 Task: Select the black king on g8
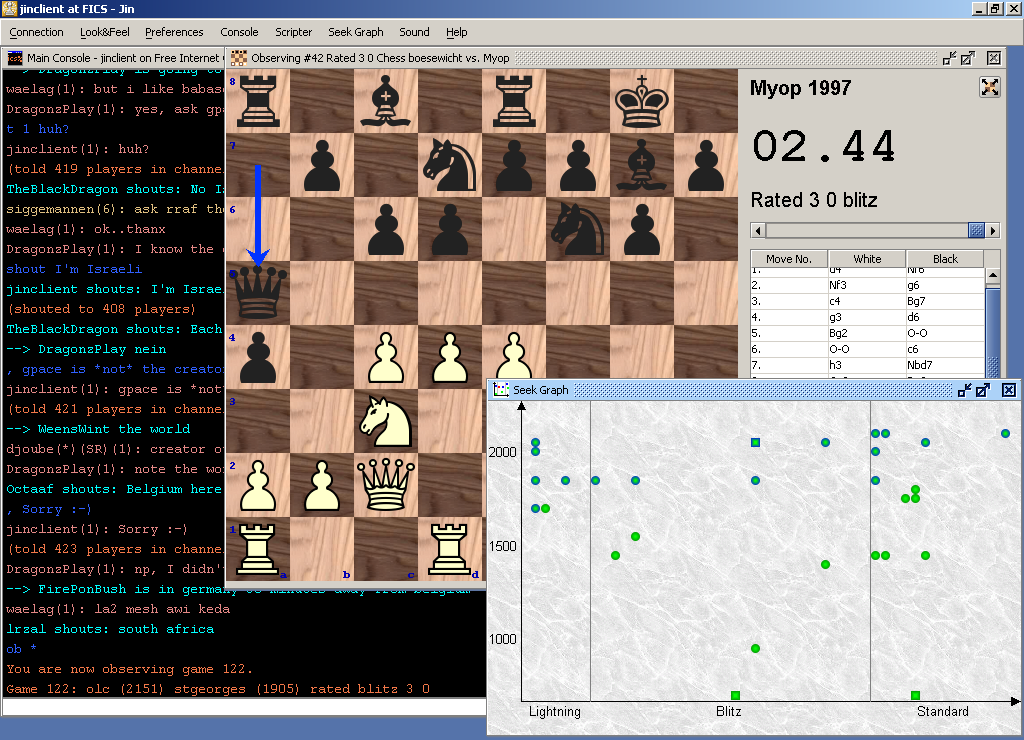coord(641,101)
